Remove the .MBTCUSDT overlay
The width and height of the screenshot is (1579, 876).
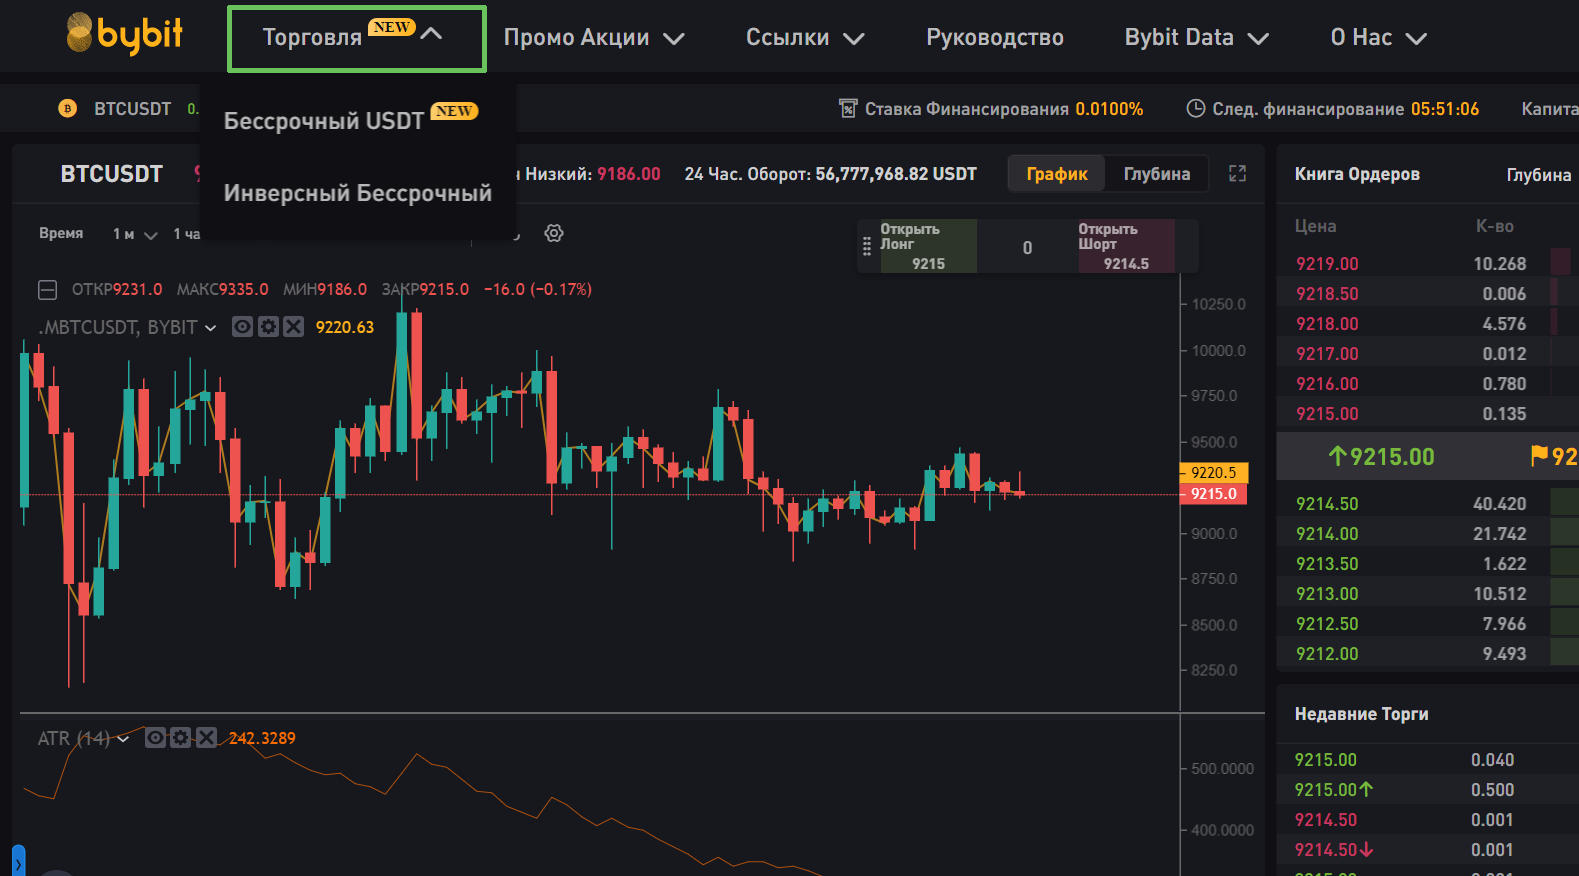pos(293,327)
